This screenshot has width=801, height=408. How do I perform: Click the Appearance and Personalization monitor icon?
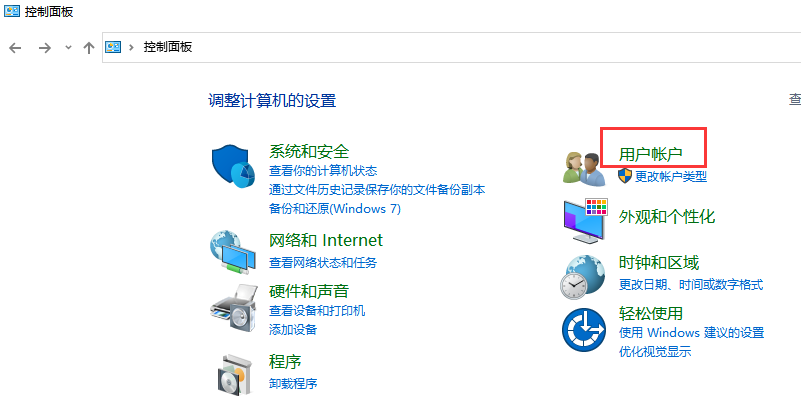pos(585,221)
